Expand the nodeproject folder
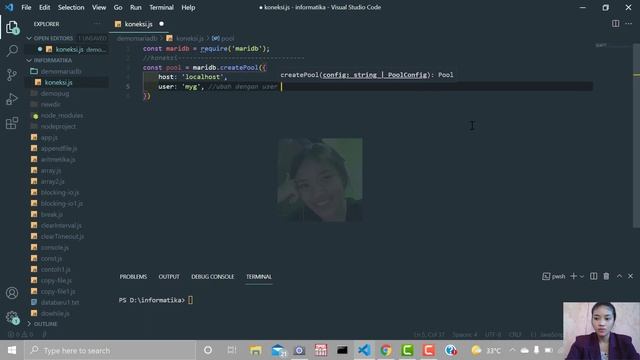 click(x=58, y=127)
